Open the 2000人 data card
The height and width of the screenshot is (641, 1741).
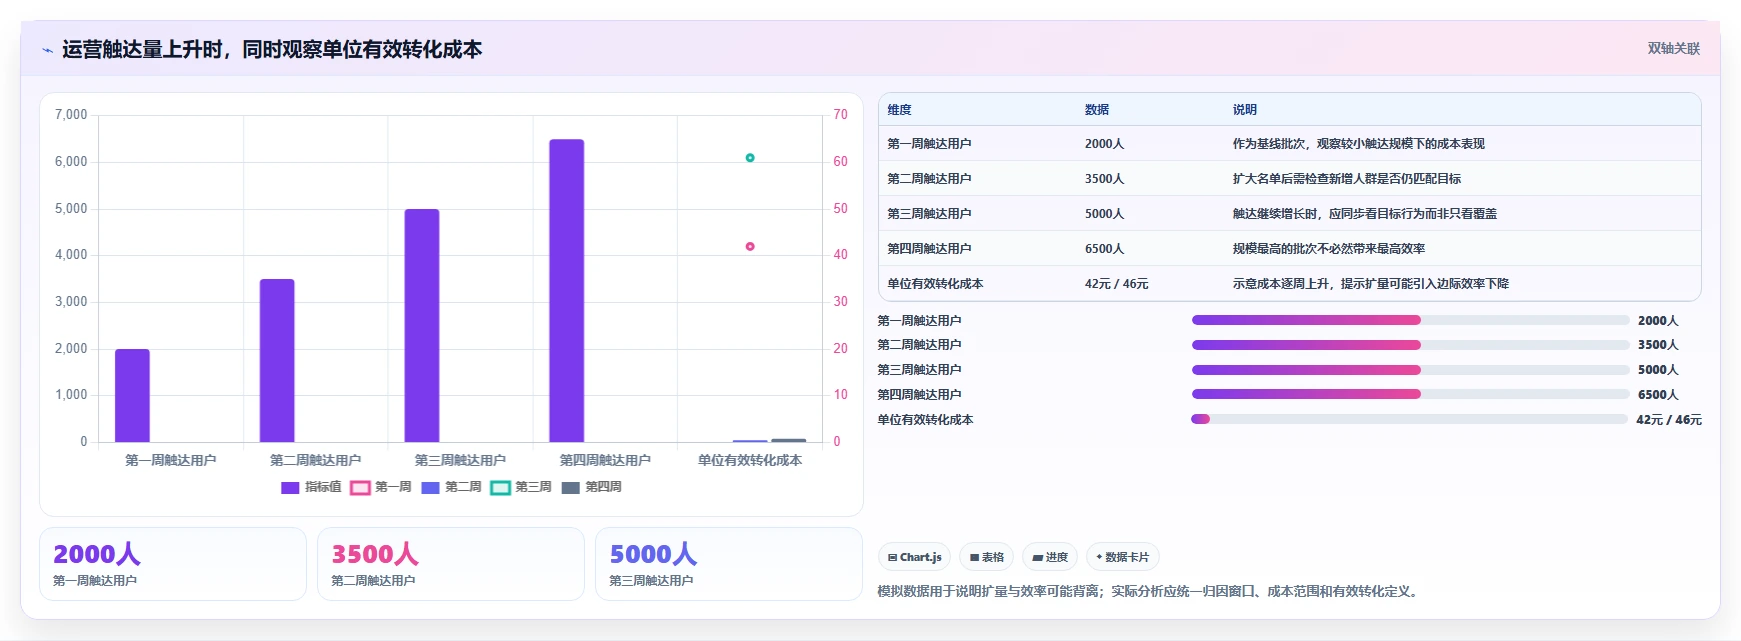173,564
